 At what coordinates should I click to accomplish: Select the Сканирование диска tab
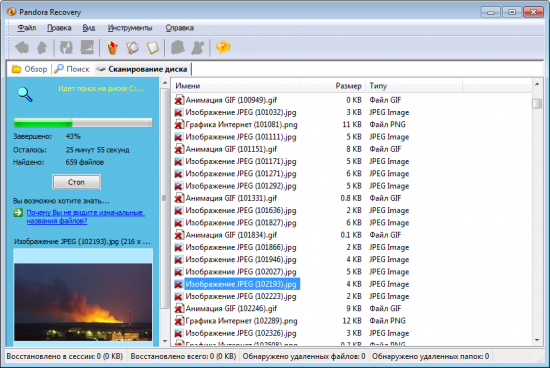tap(142, 69)
